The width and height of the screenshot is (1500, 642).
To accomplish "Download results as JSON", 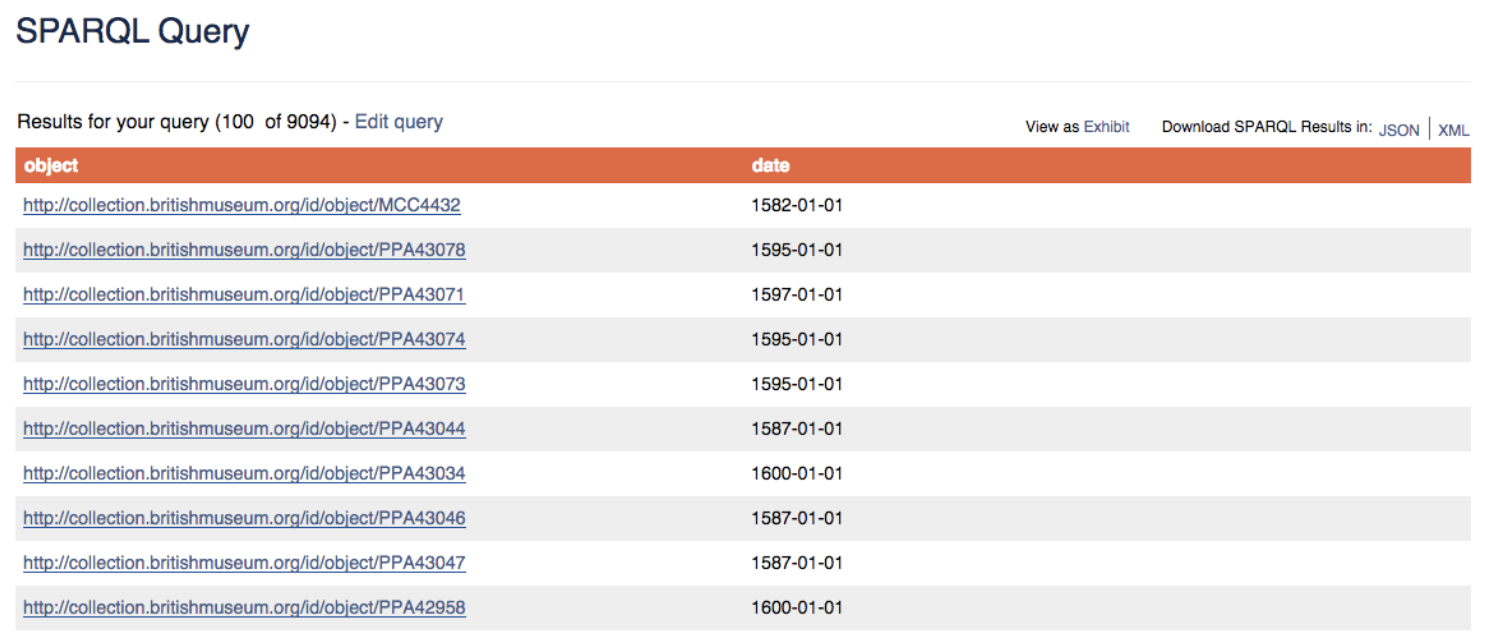I will 1398,130.
